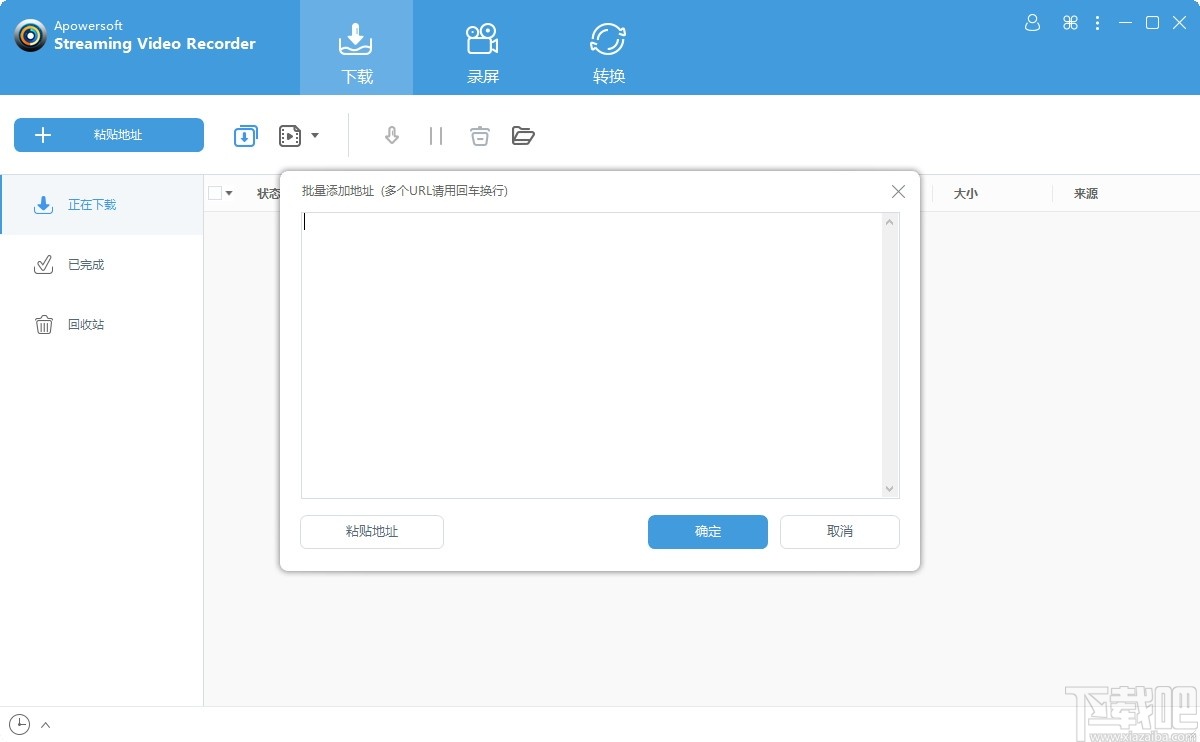The image size is (1200, 742).
Task: Open the filter dropdown next to select-all checkbox
Action: coord(230,193)
